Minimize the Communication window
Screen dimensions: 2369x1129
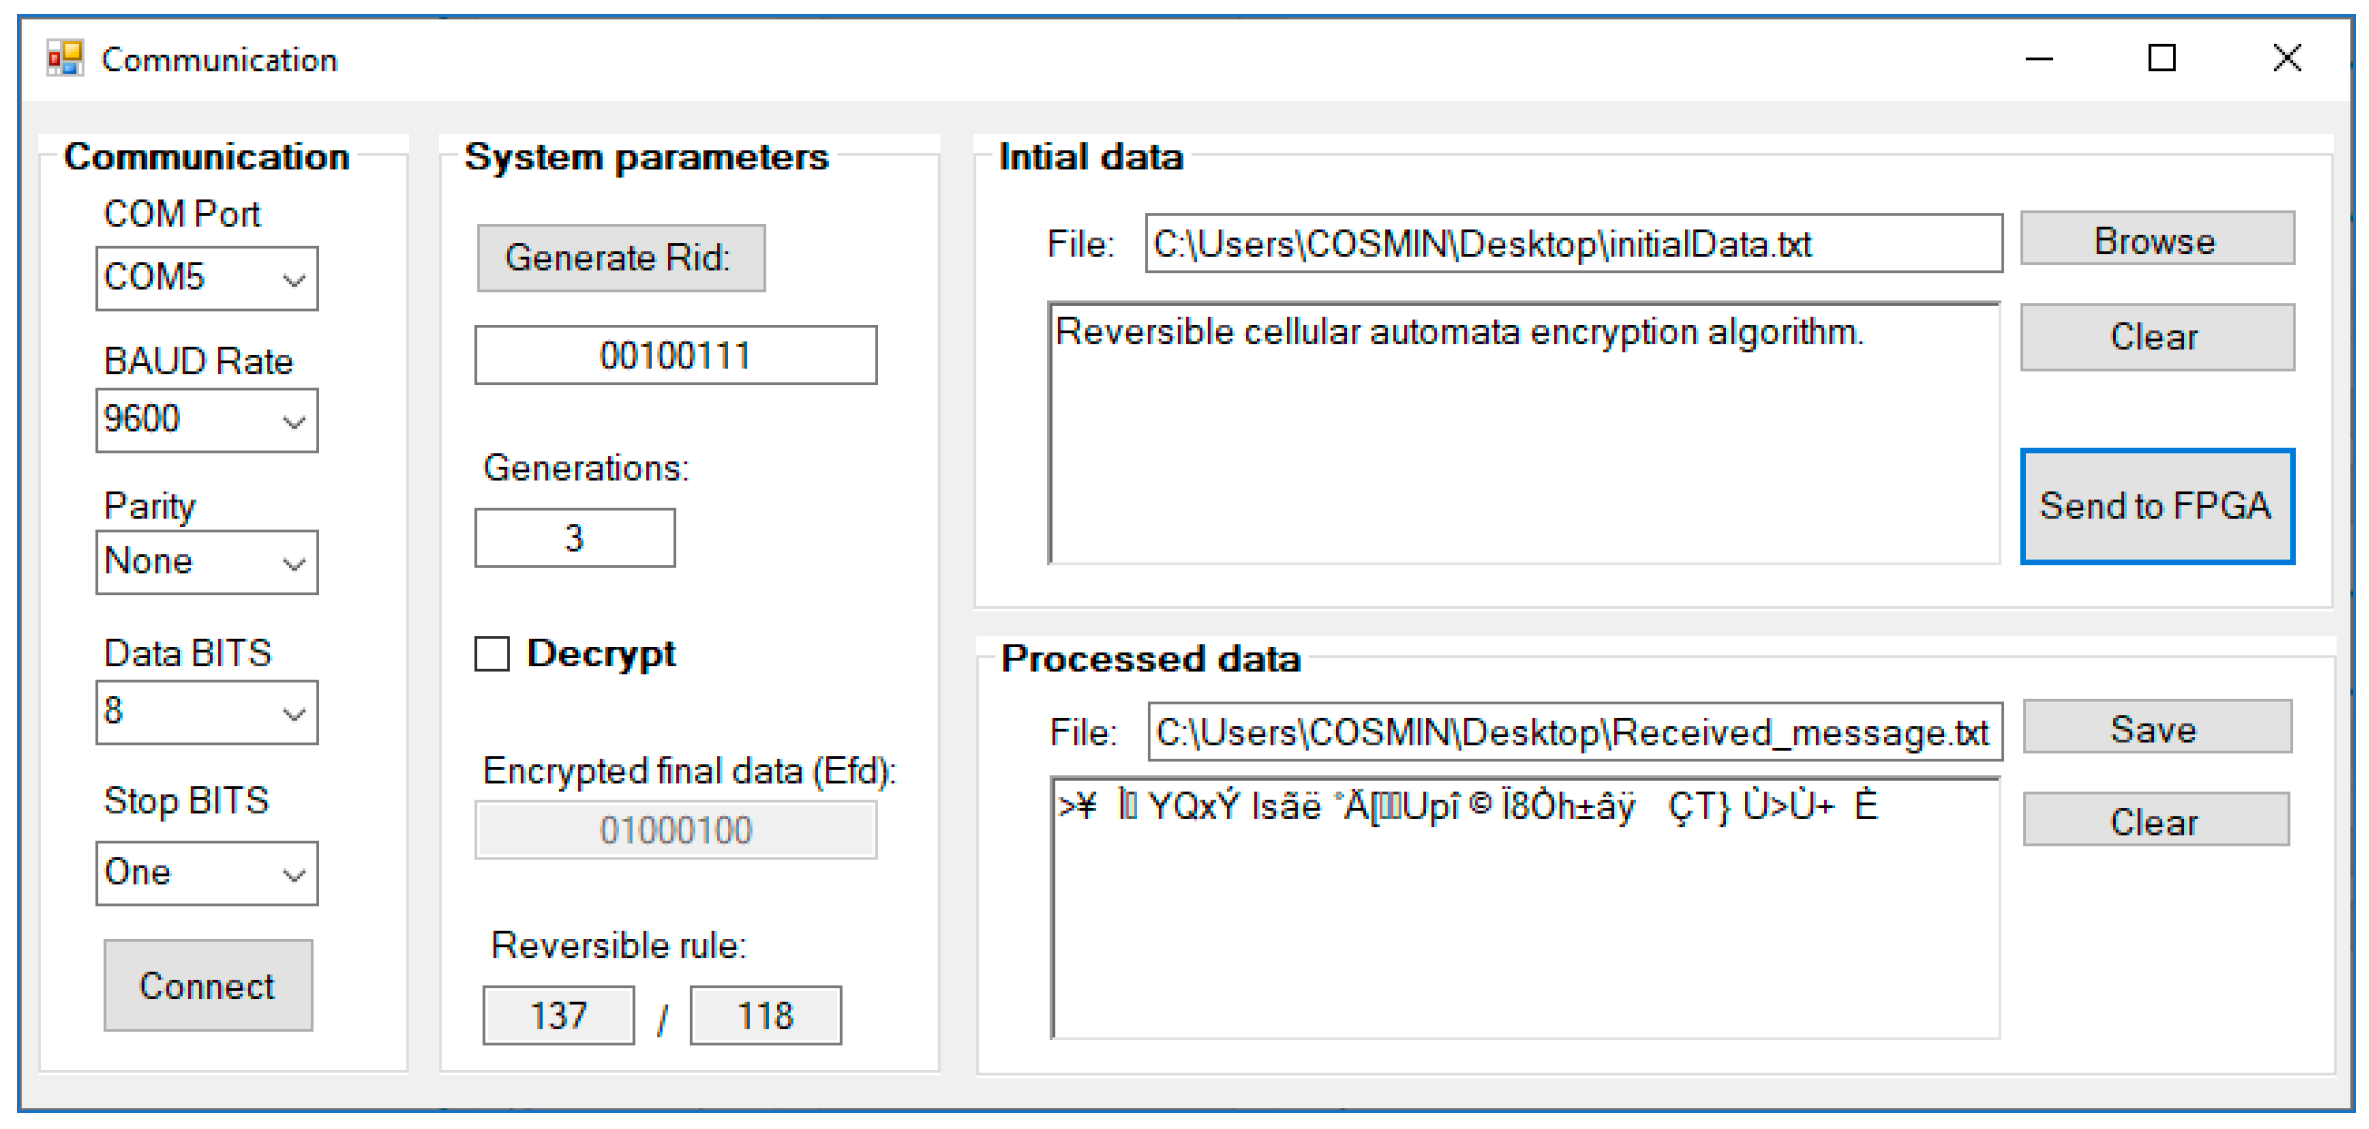2039,59
